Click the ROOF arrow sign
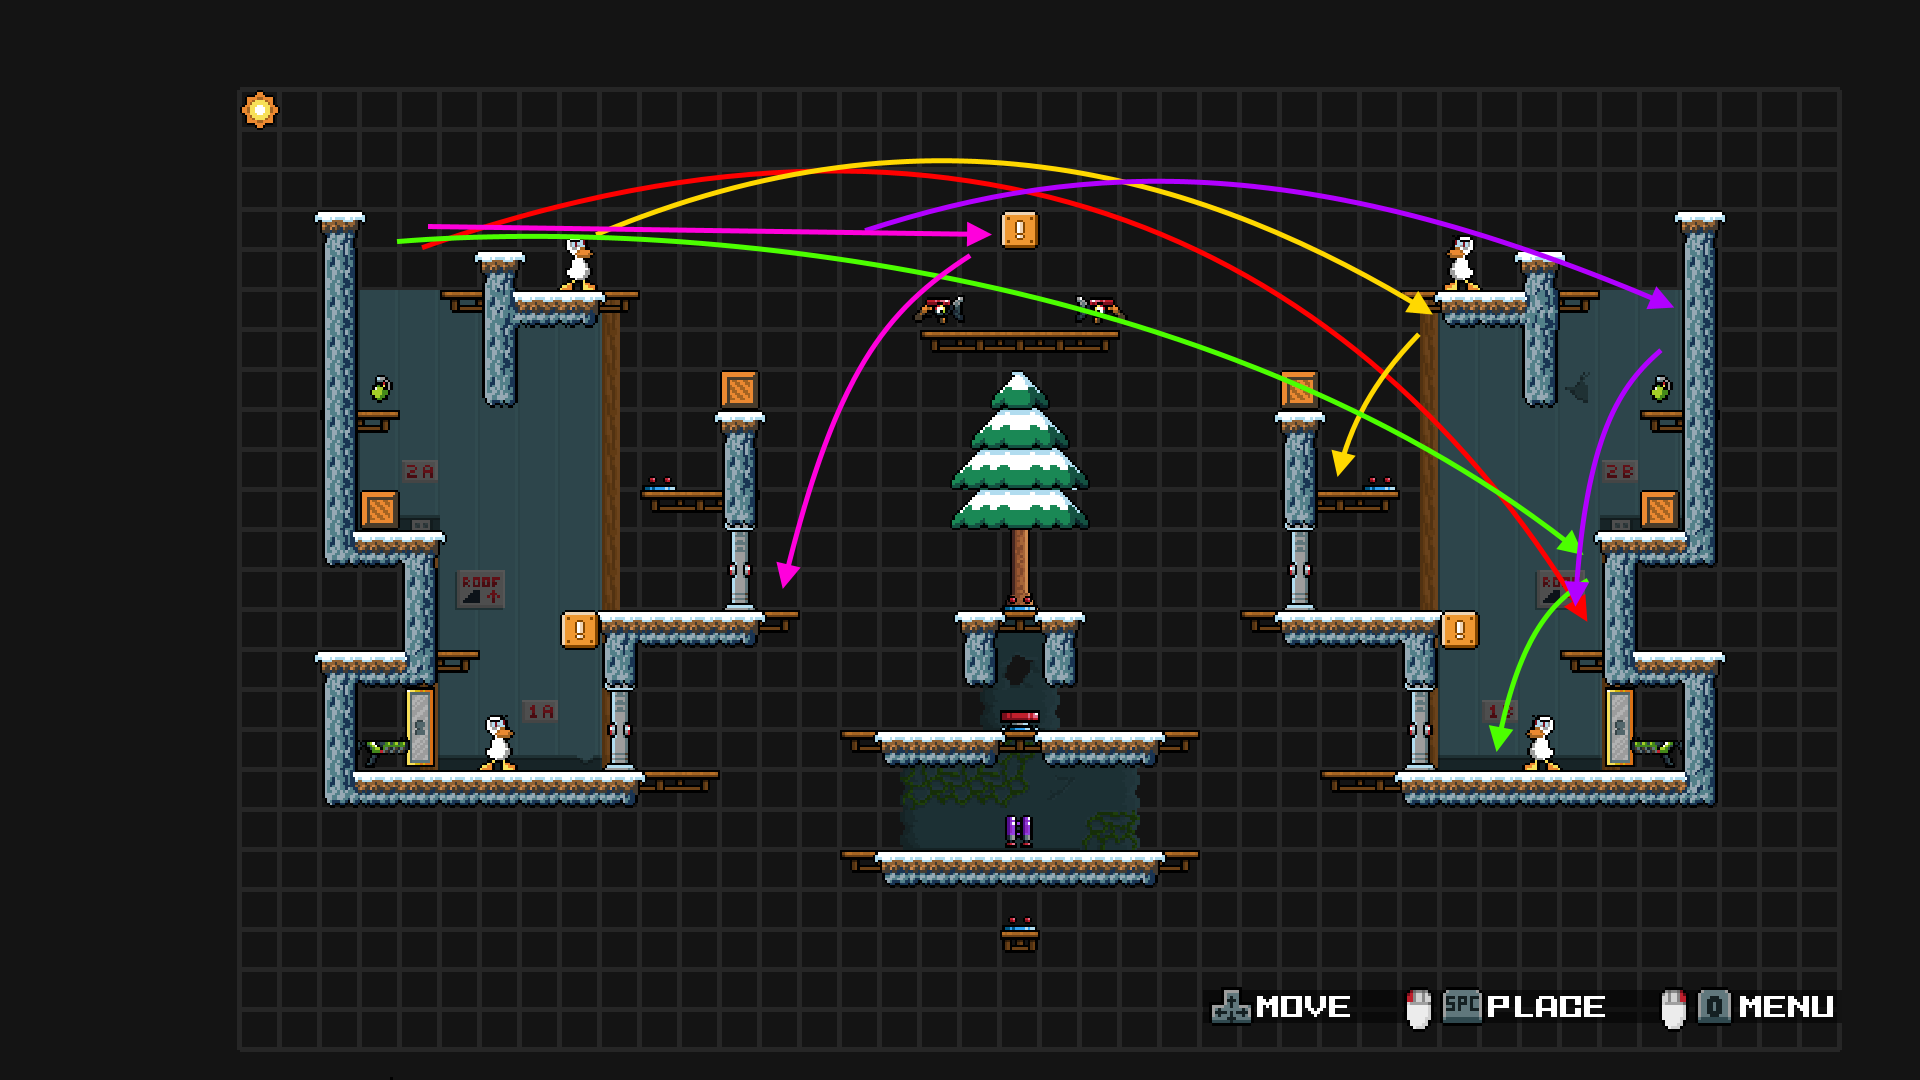Viewport: 1920px width, 1080px height. (x=480, y=589)
